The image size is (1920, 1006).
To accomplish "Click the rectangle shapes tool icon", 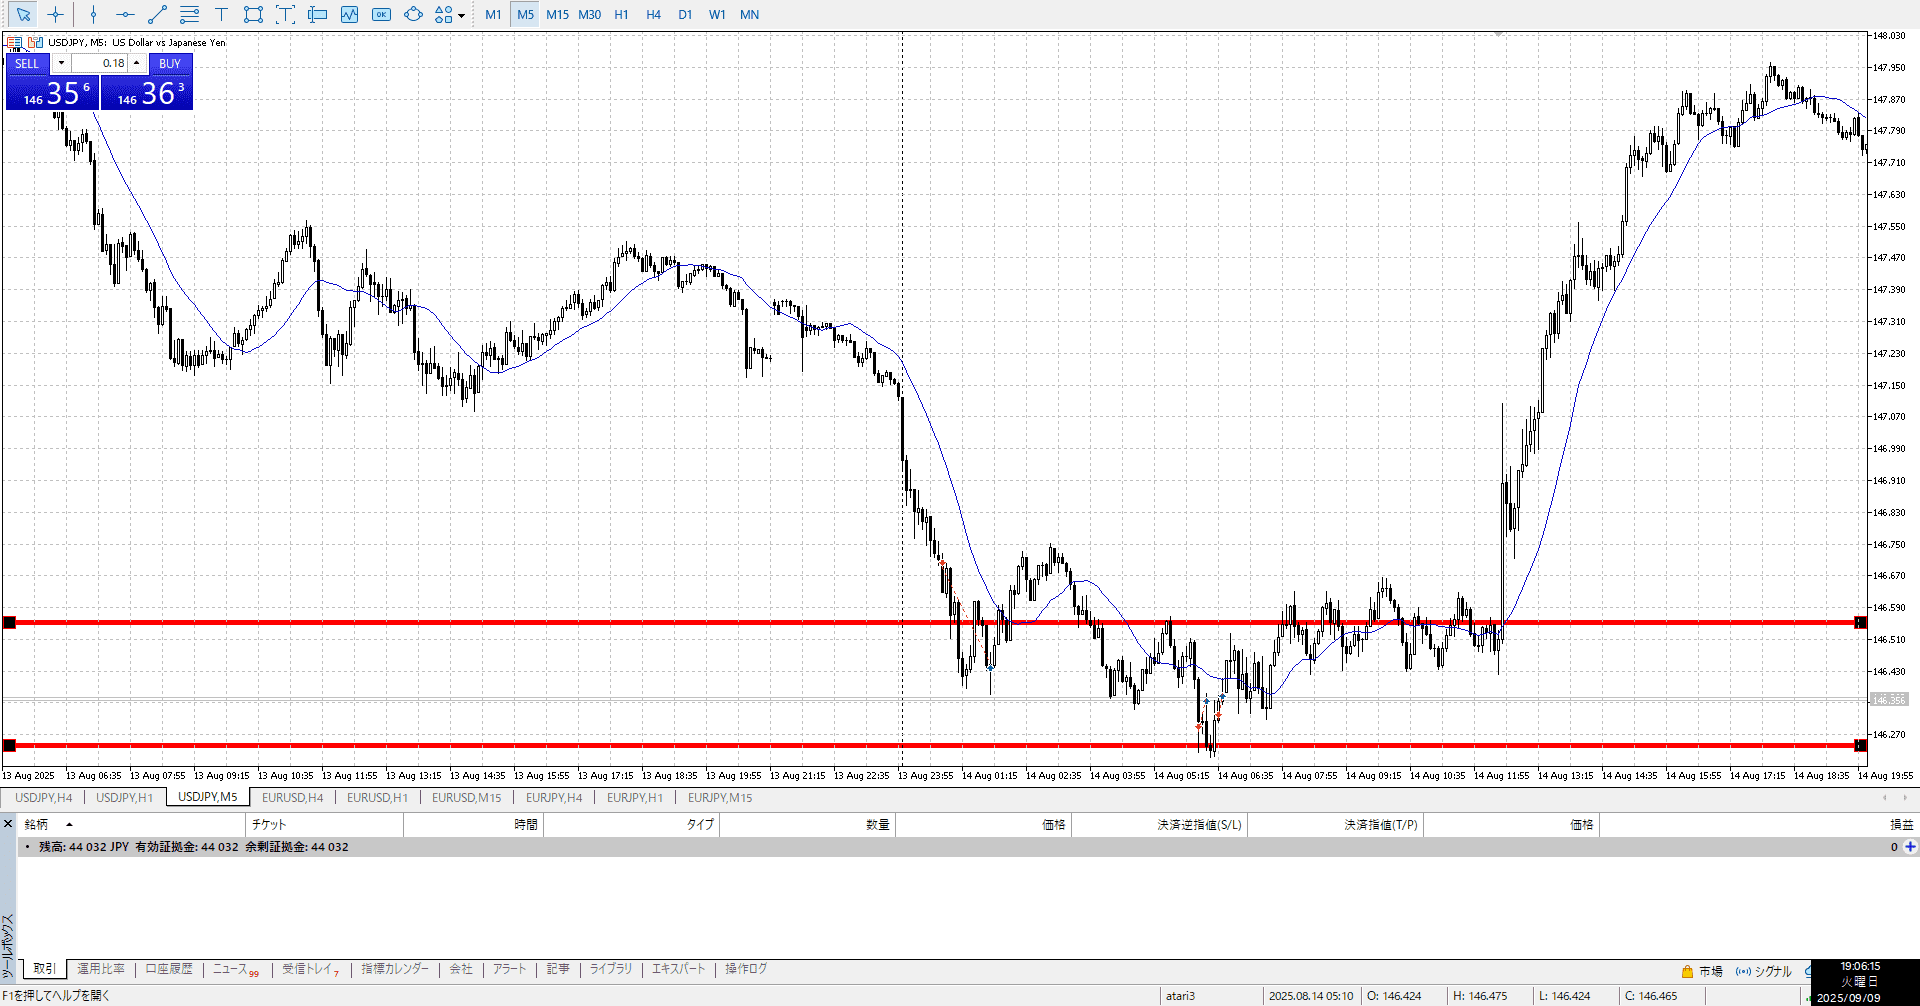I will [253, 15].
